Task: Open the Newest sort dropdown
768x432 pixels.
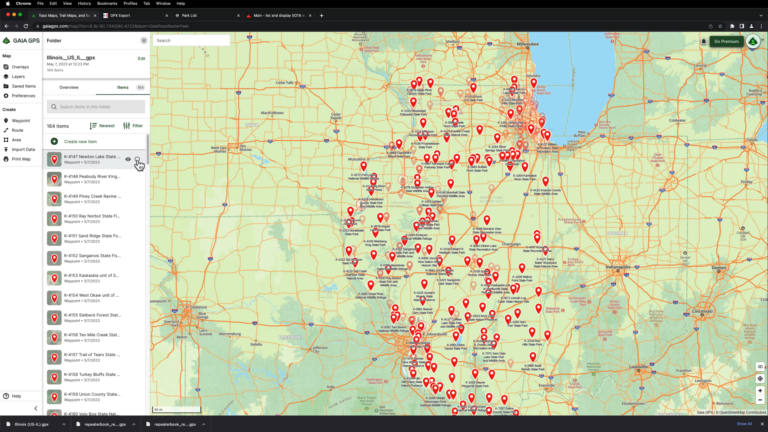Action: (x=102, y=126)
